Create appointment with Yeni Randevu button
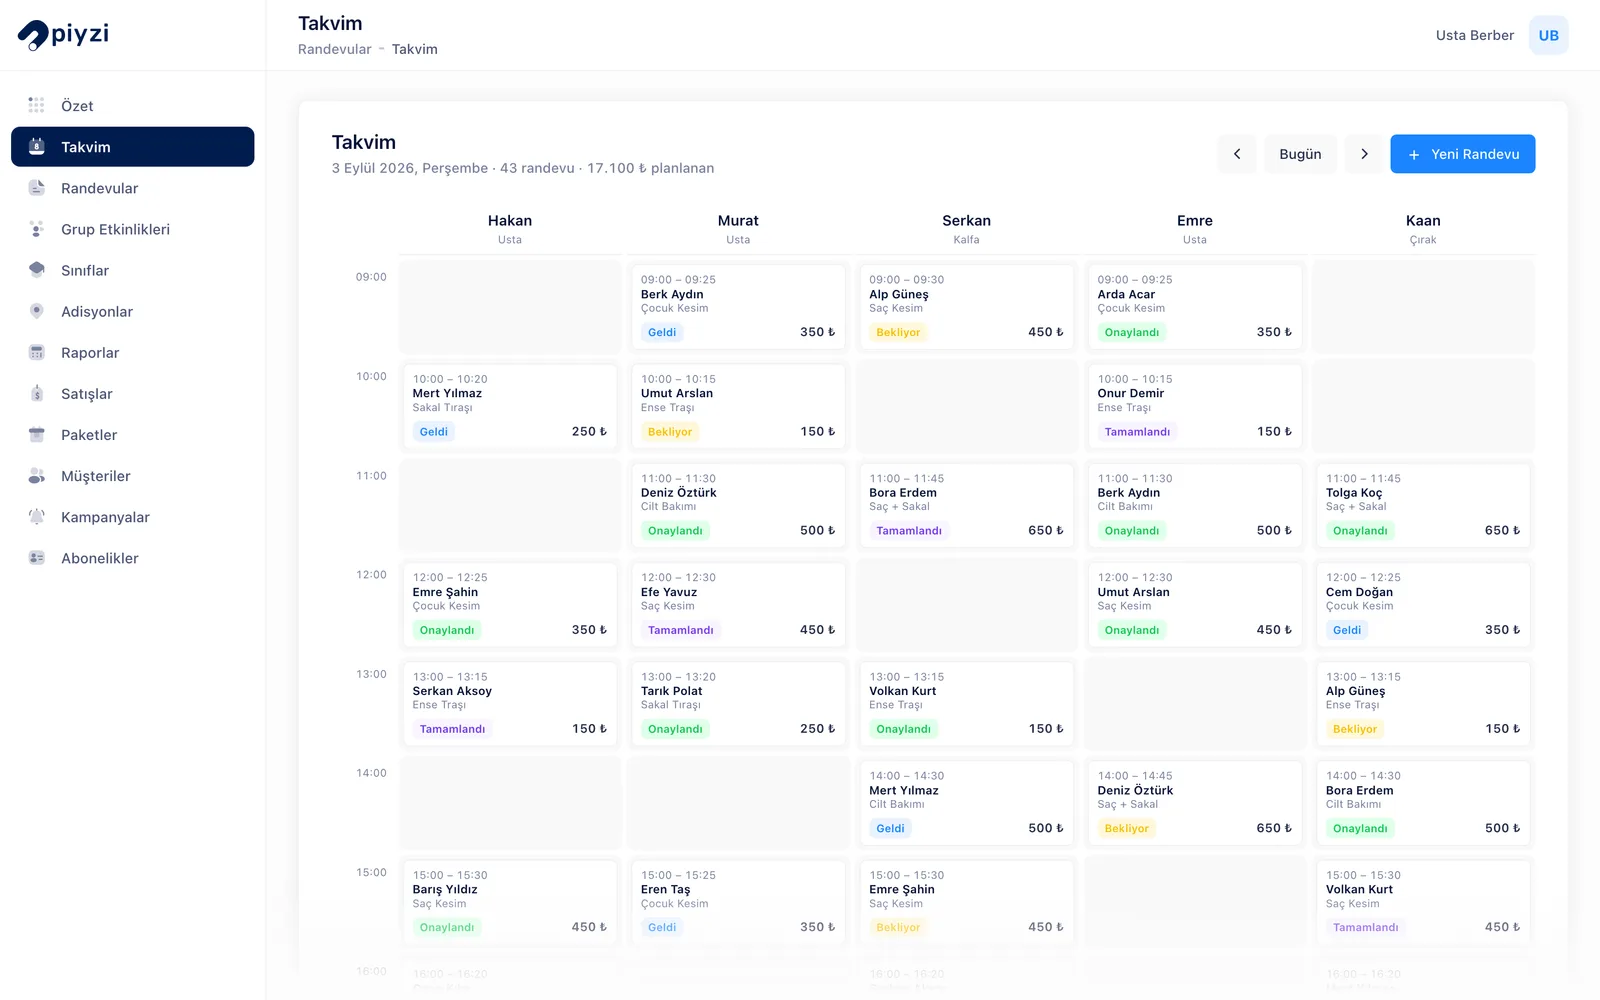Viewport: 1600px width, 1000px height. point(1462,154)
